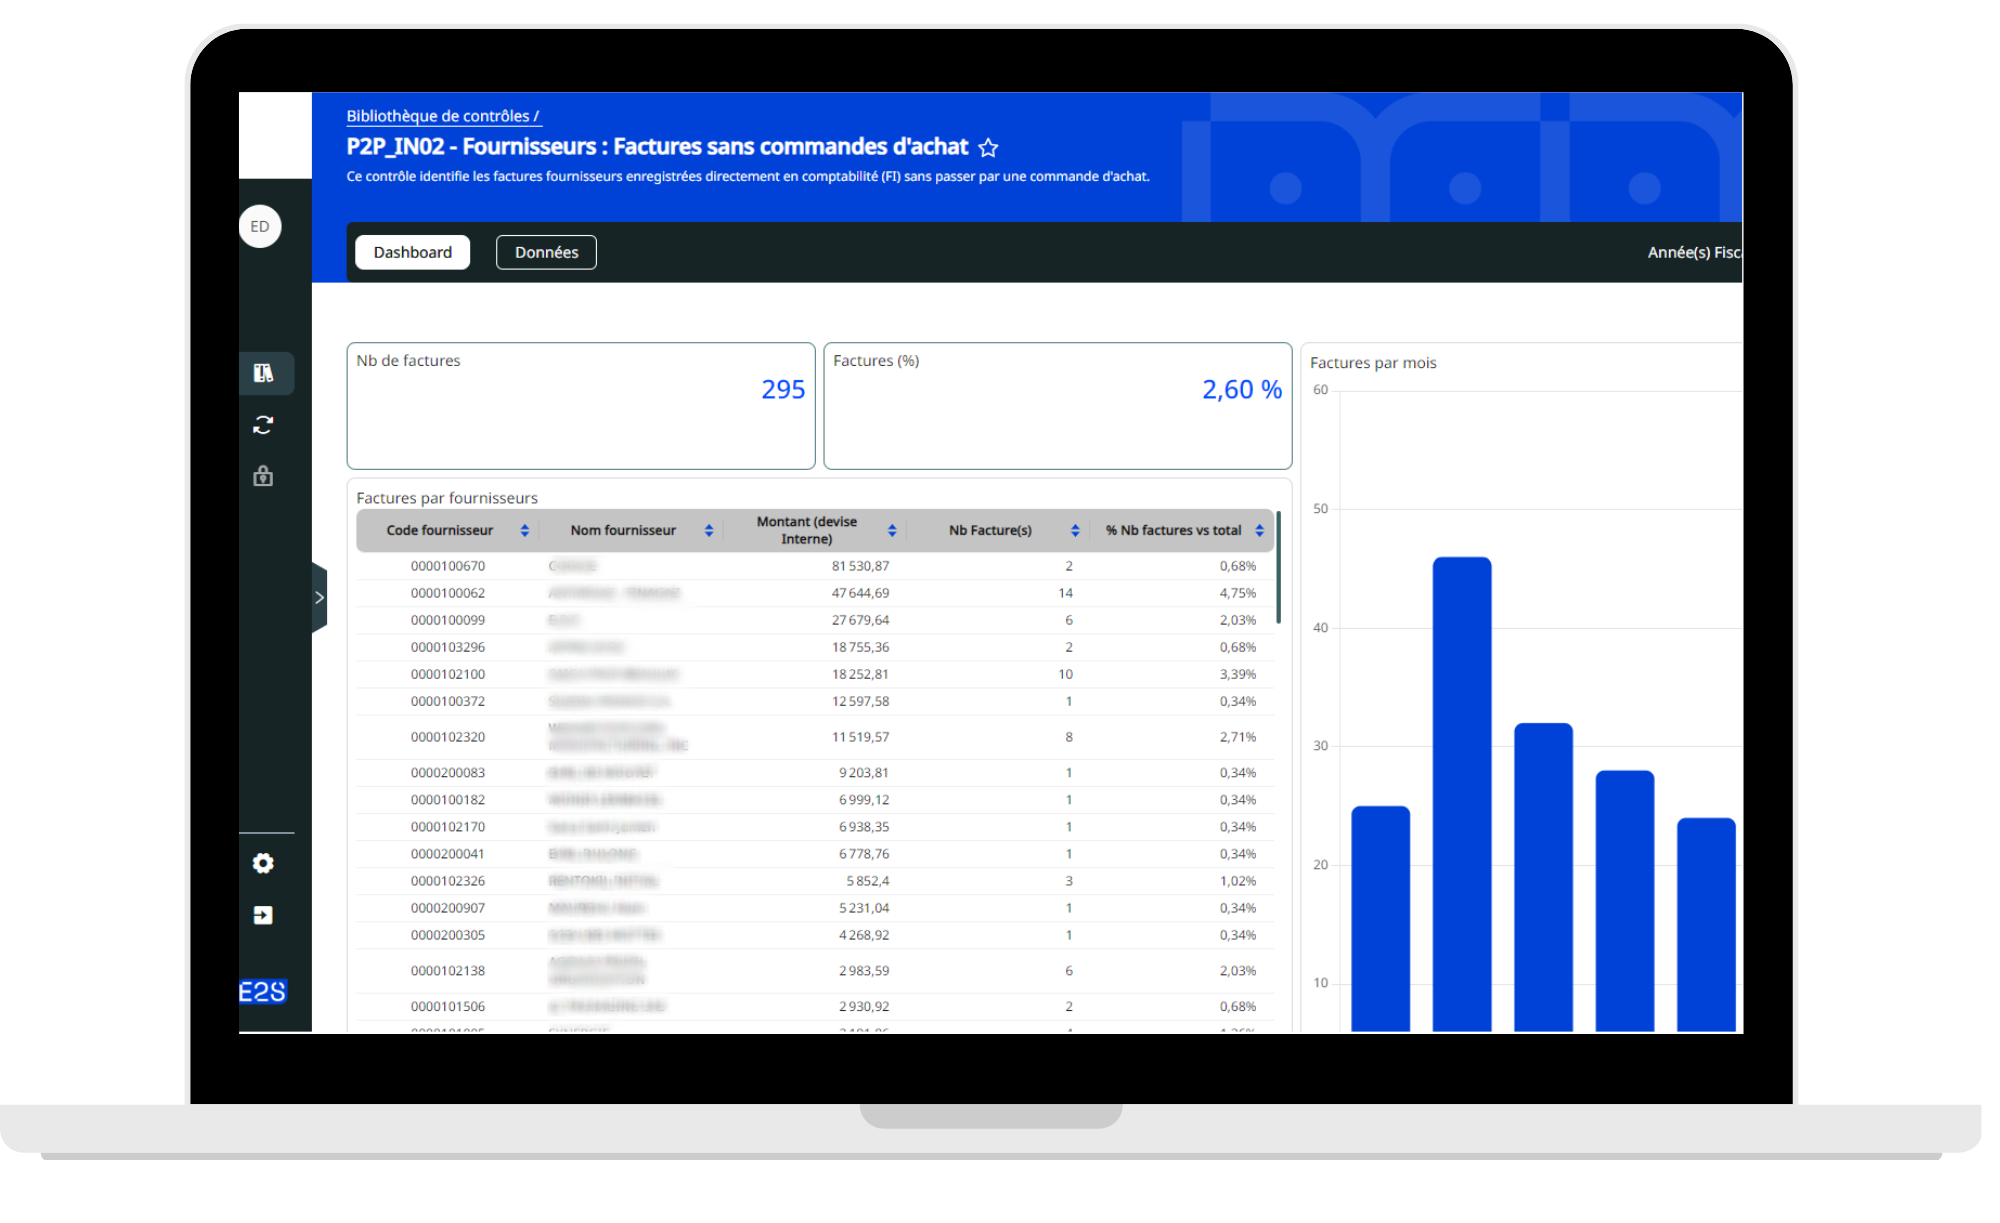Click the Année(s) Fiscale filter label
The width and height of the screenshot is (2000, 1223).
[1693, 252]
